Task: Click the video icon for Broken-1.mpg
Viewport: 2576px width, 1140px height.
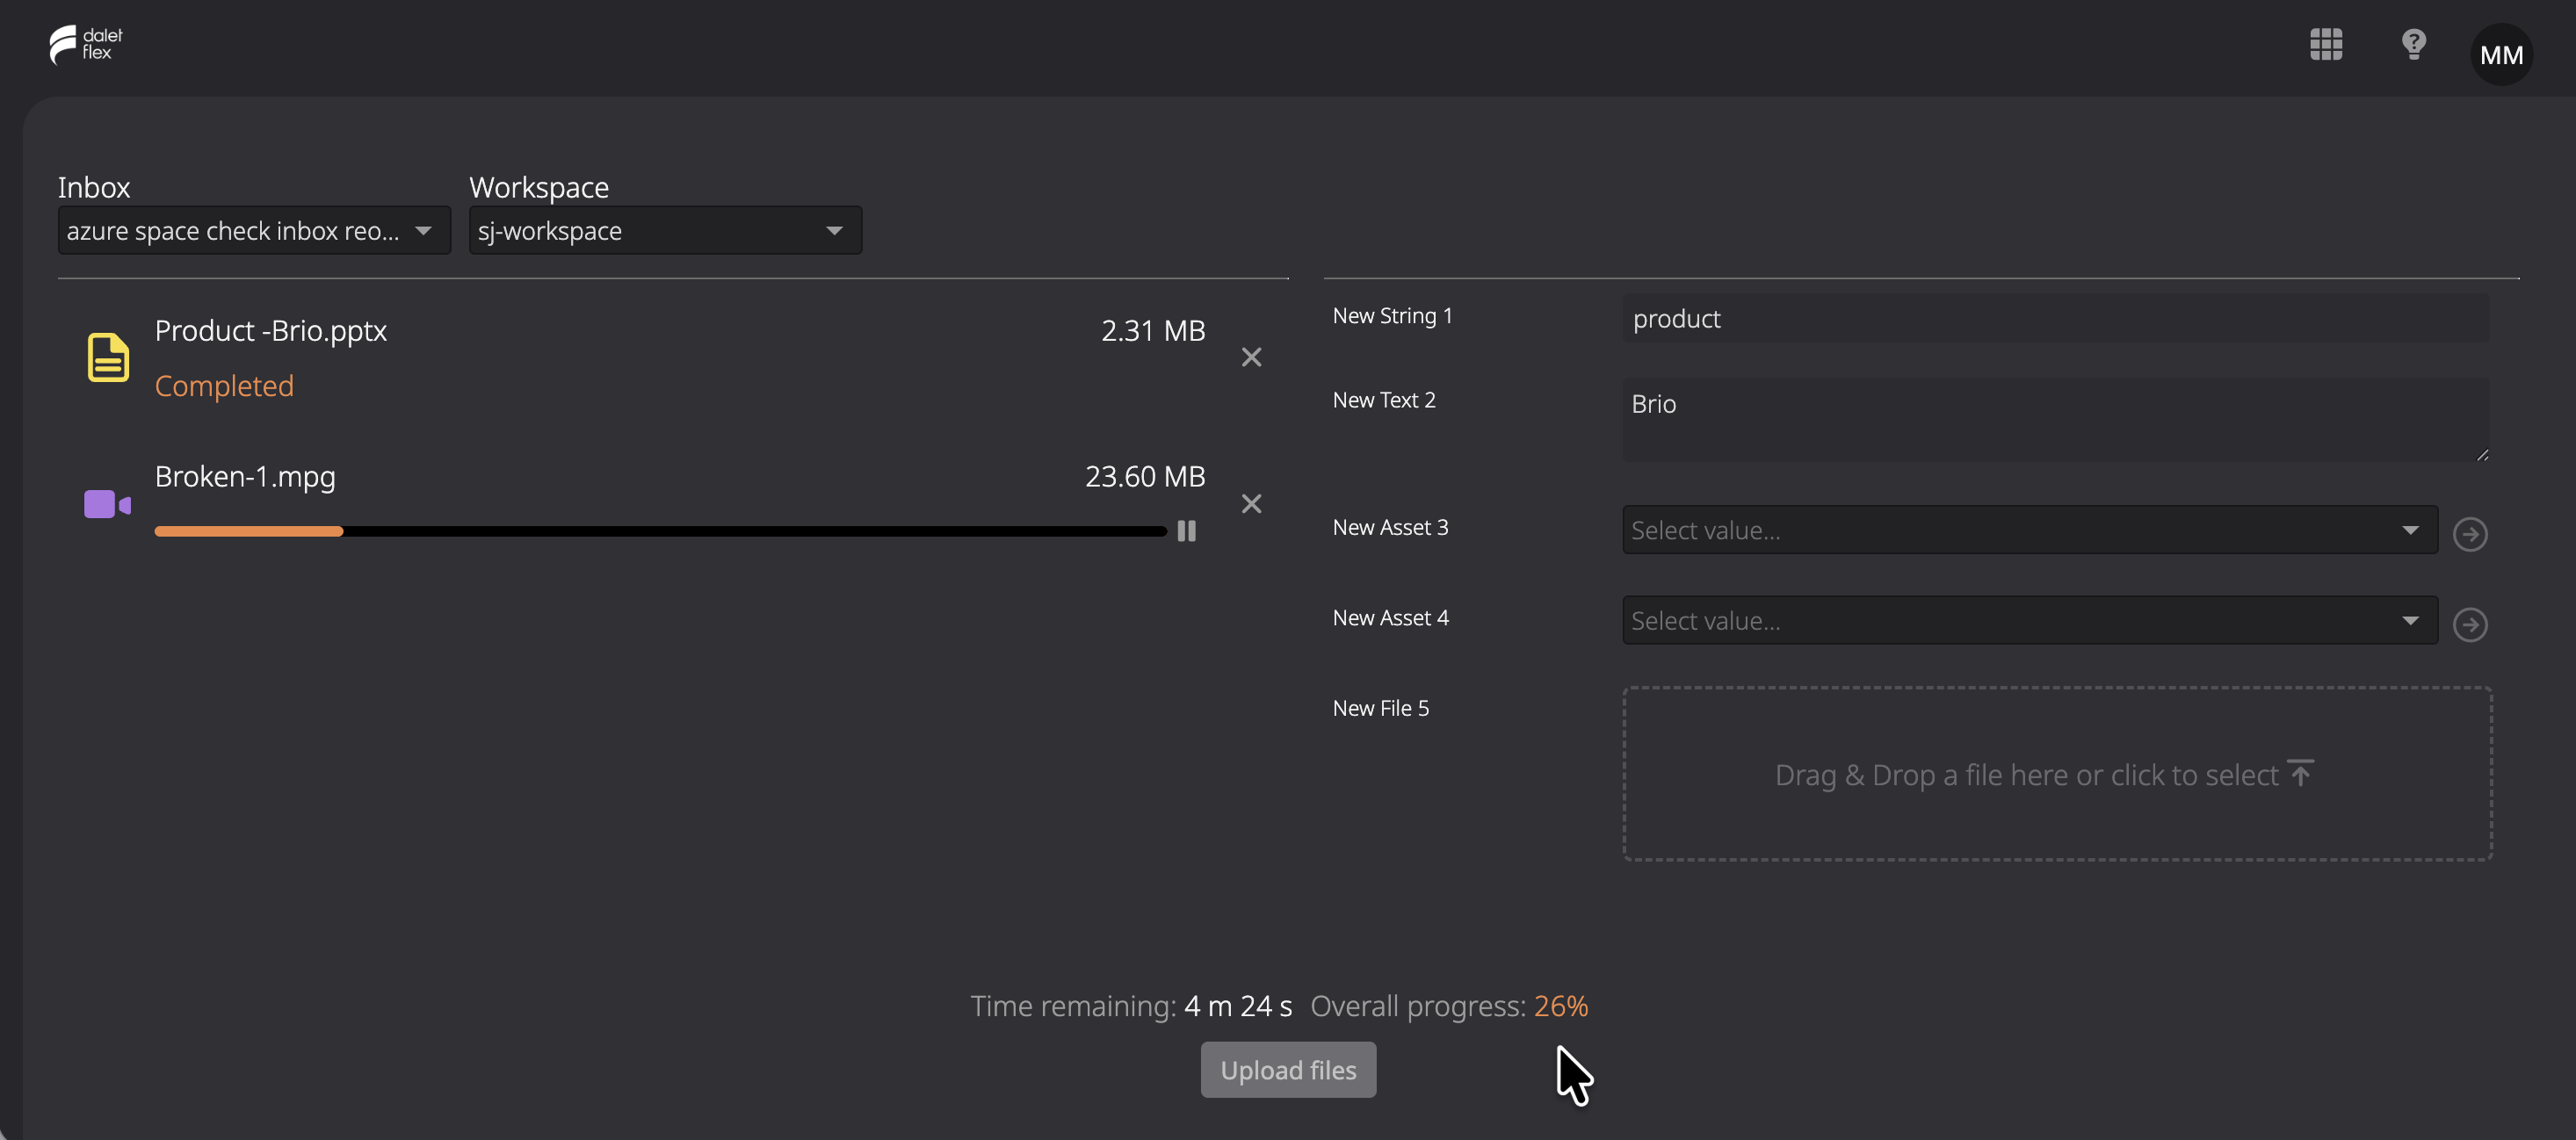Action: click(108, 504)
